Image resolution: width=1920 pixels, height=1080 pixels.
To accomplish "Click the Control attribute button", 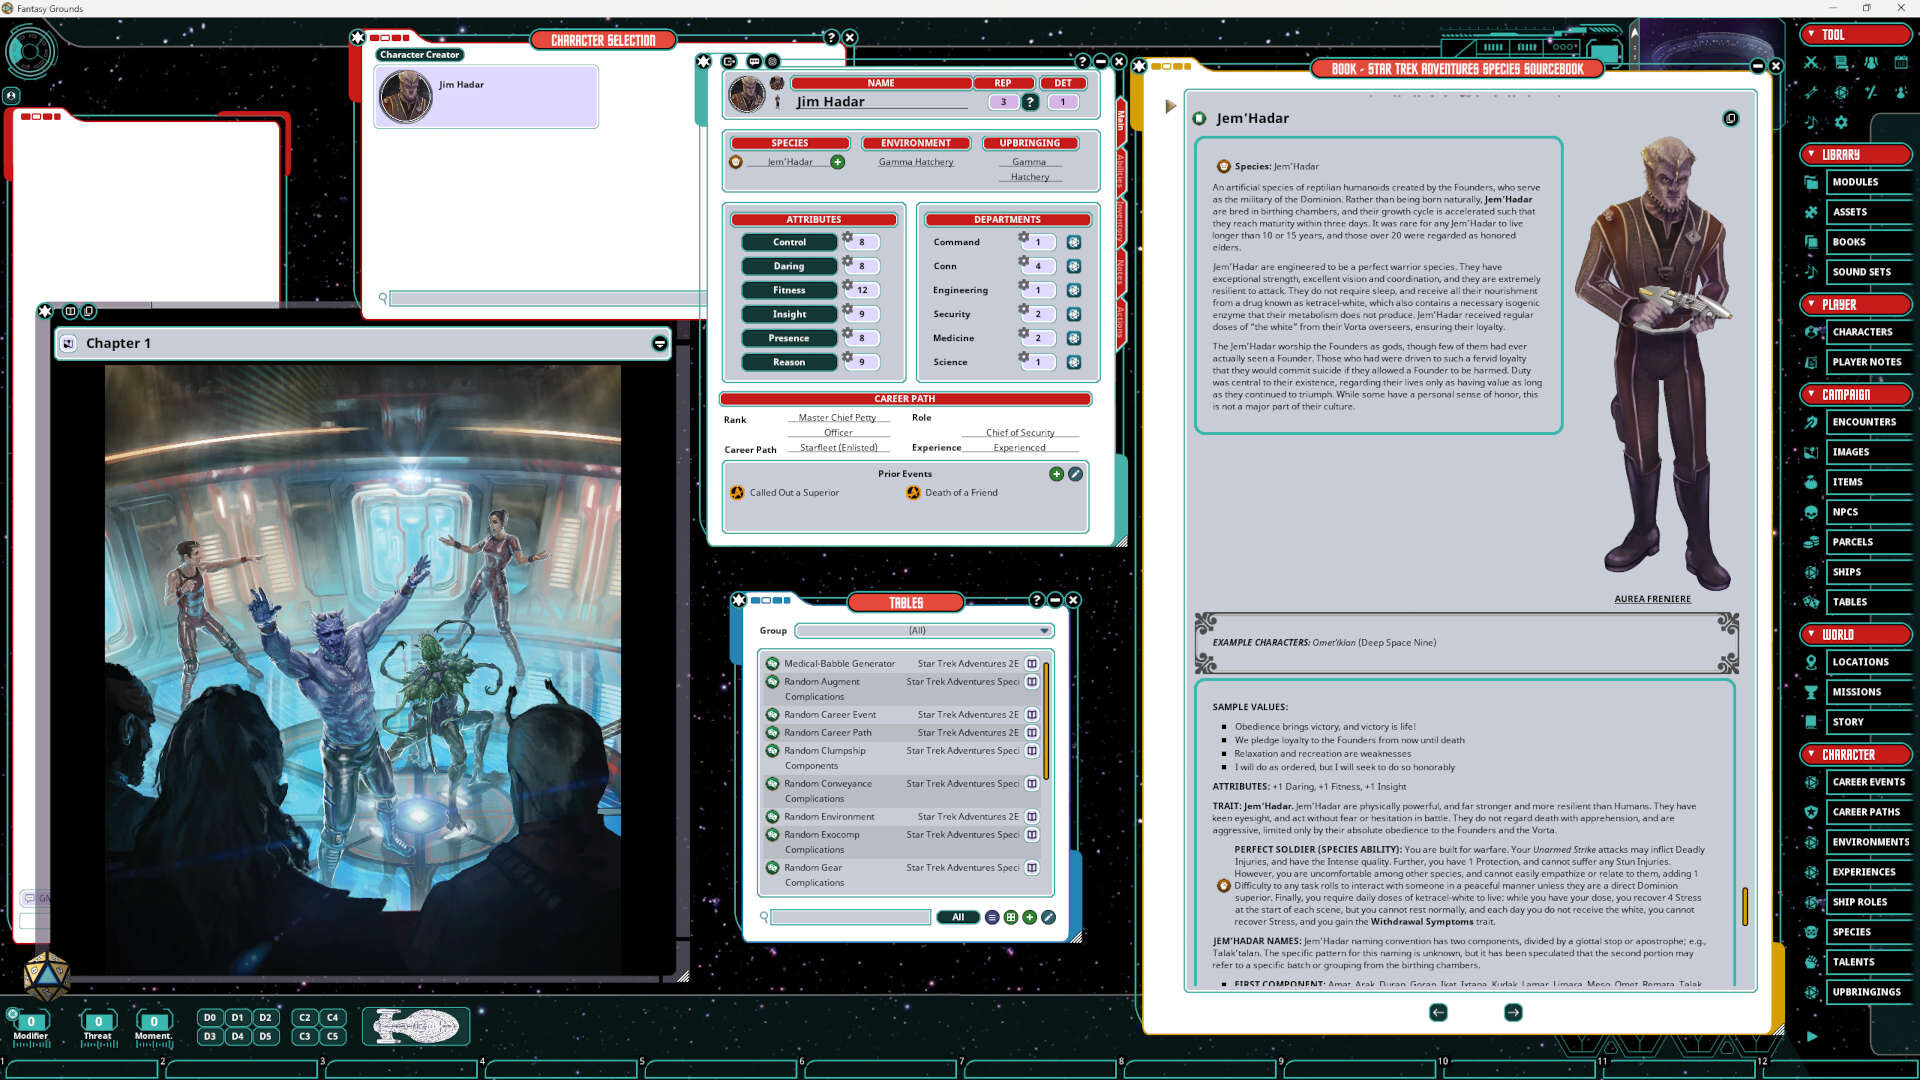I will pyautogui.click(x=789, y=242).
